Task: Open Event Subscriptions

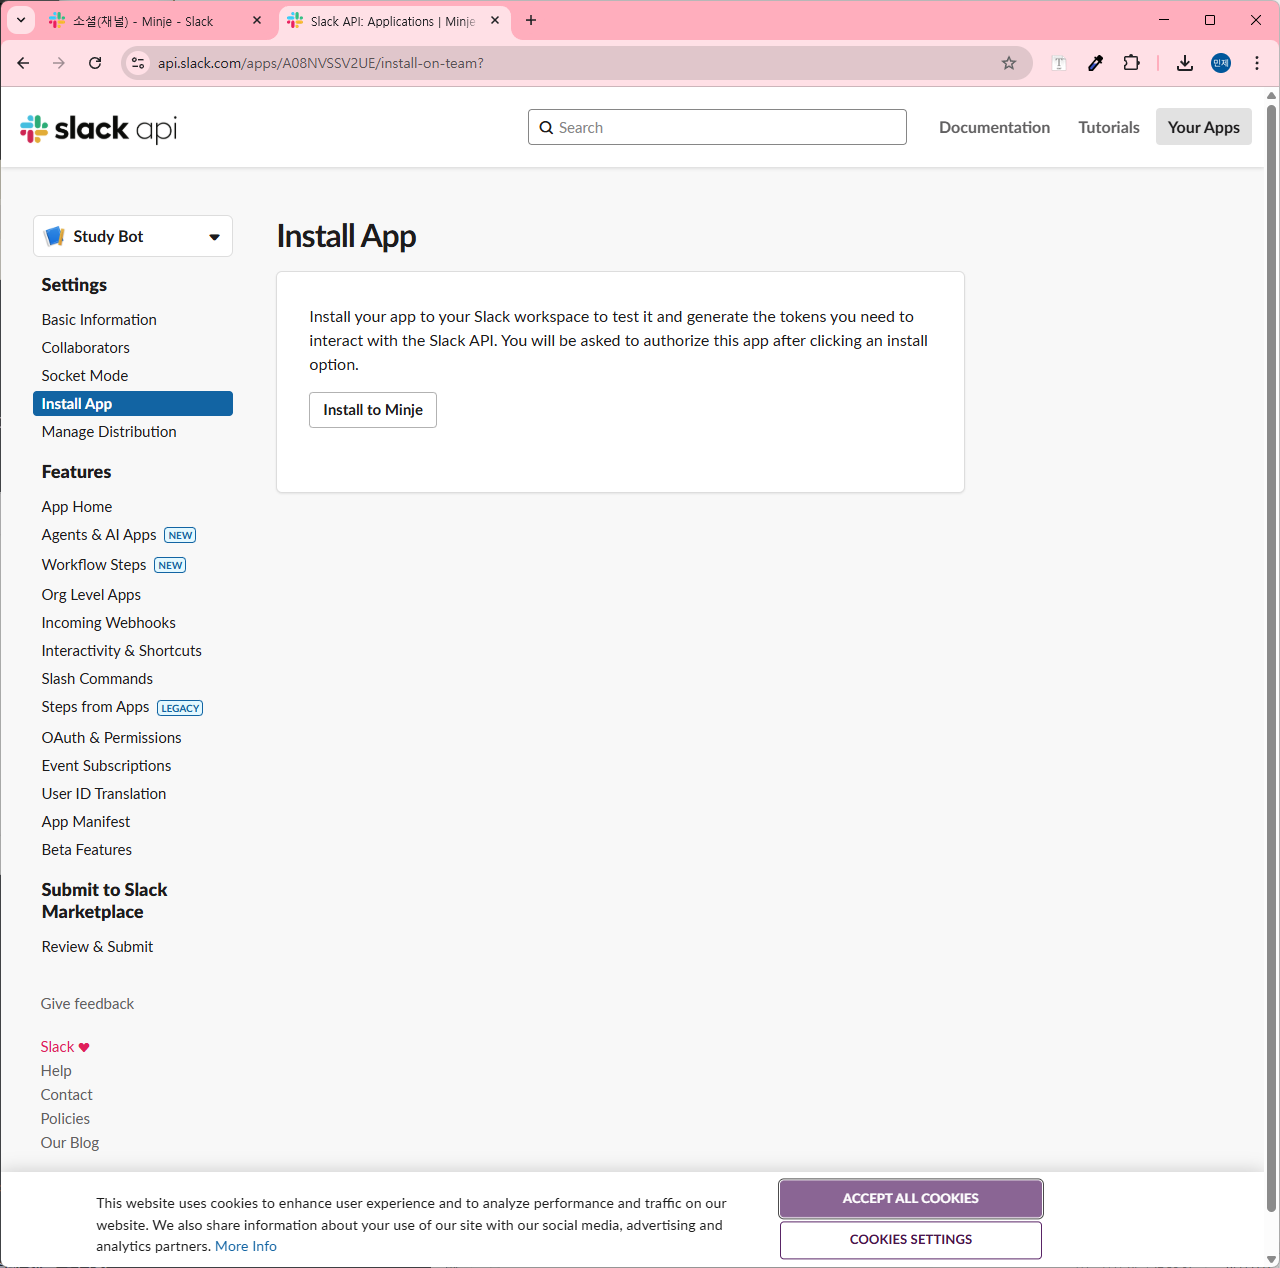Action: [x=107, y=766]
